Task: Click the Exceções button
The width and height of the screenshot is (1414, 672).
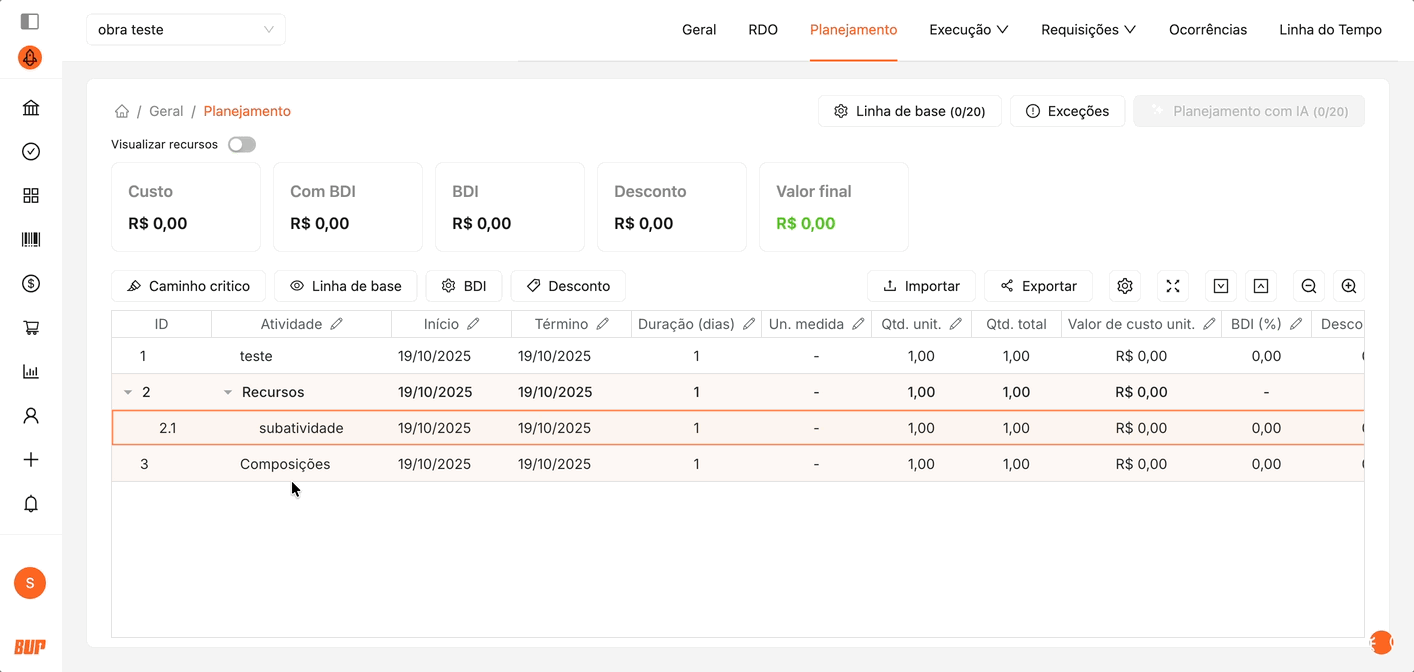Action: coord(1067,111)
